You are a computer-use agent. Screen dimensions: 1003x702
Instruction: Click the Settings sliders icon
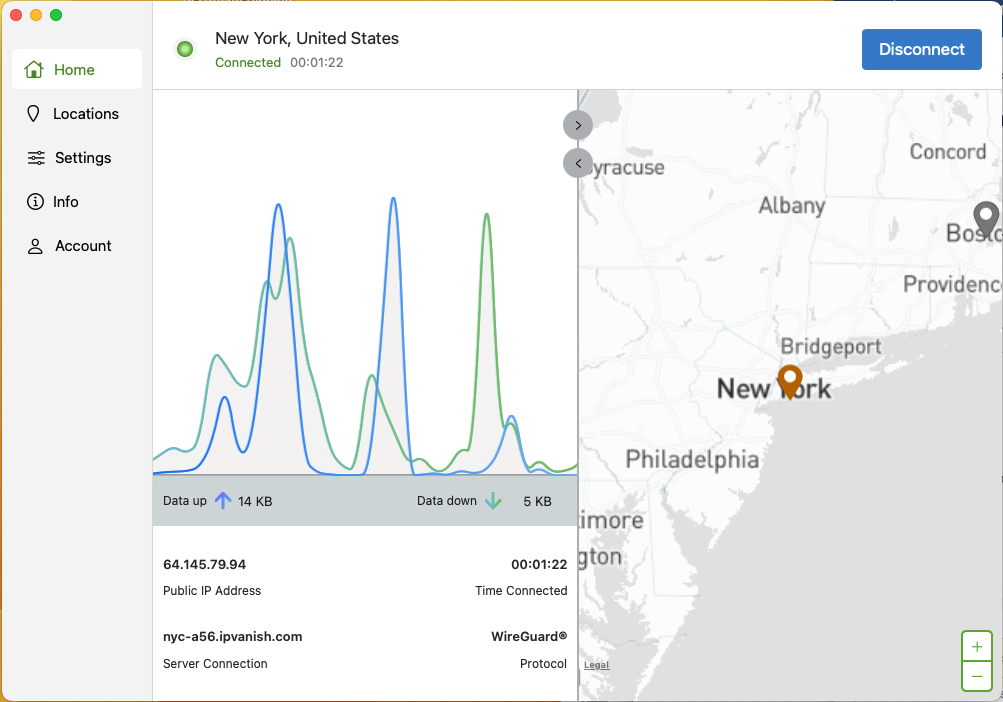[x=36, y=158]
